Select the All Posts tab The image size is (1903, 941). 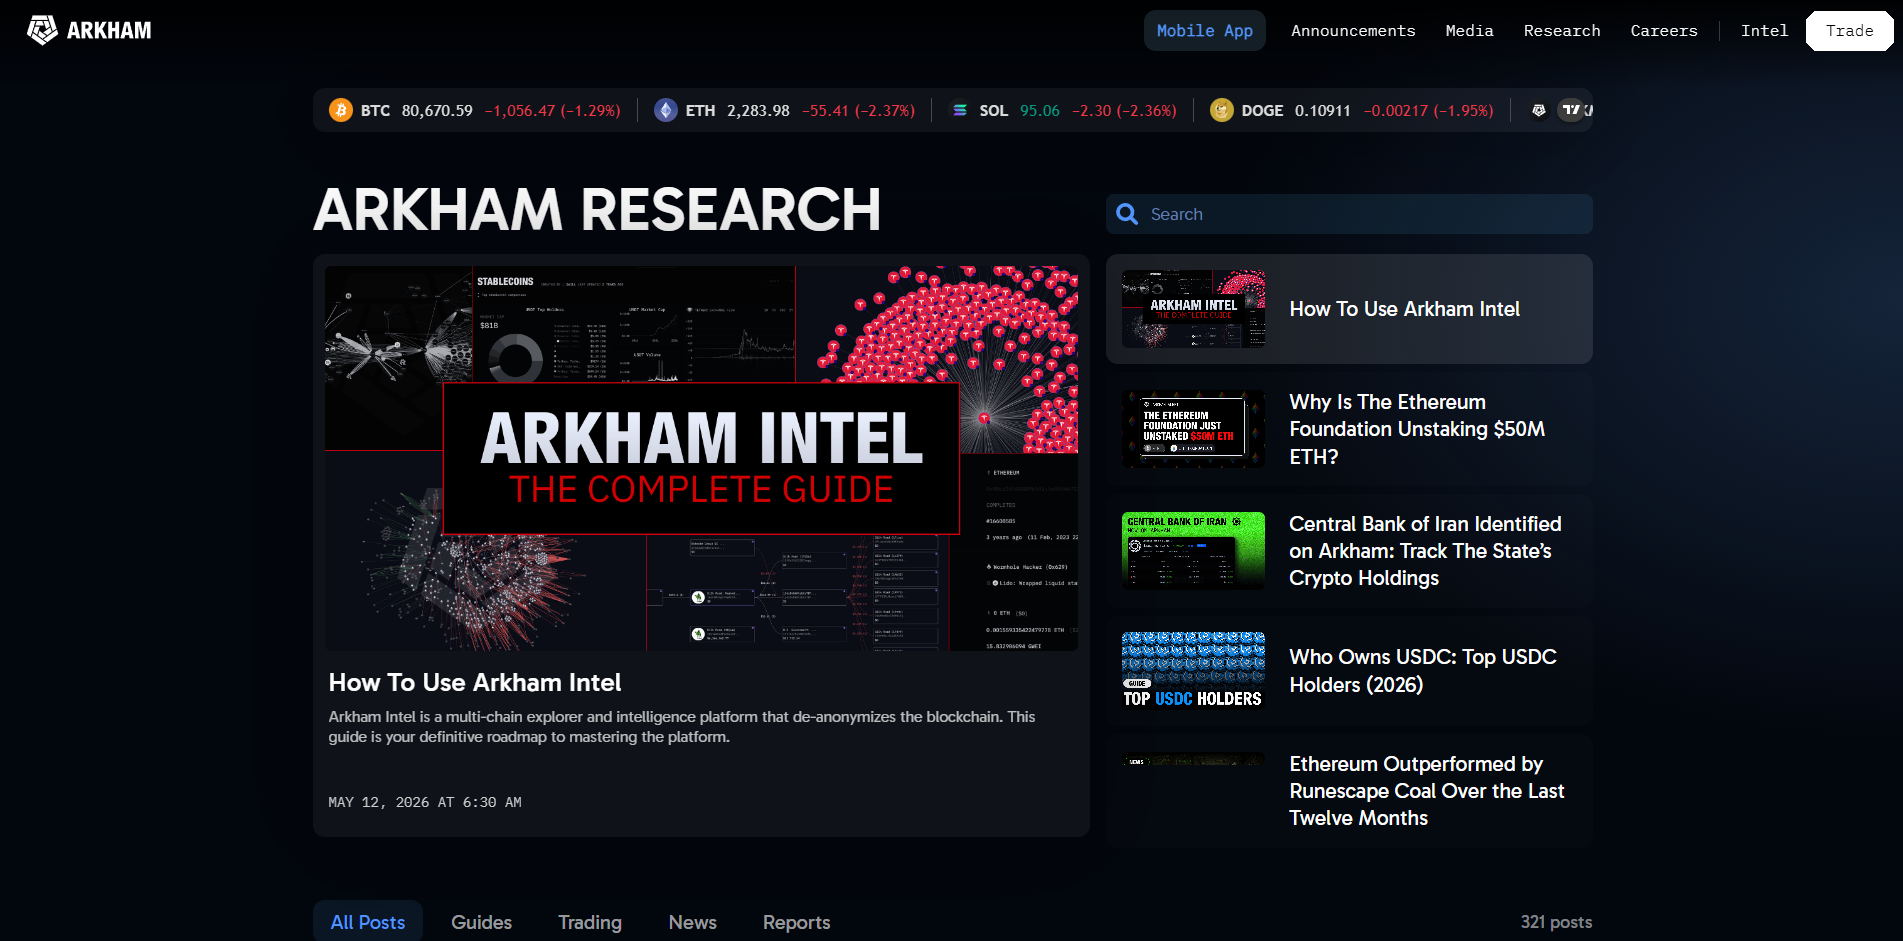pos(368,922)
